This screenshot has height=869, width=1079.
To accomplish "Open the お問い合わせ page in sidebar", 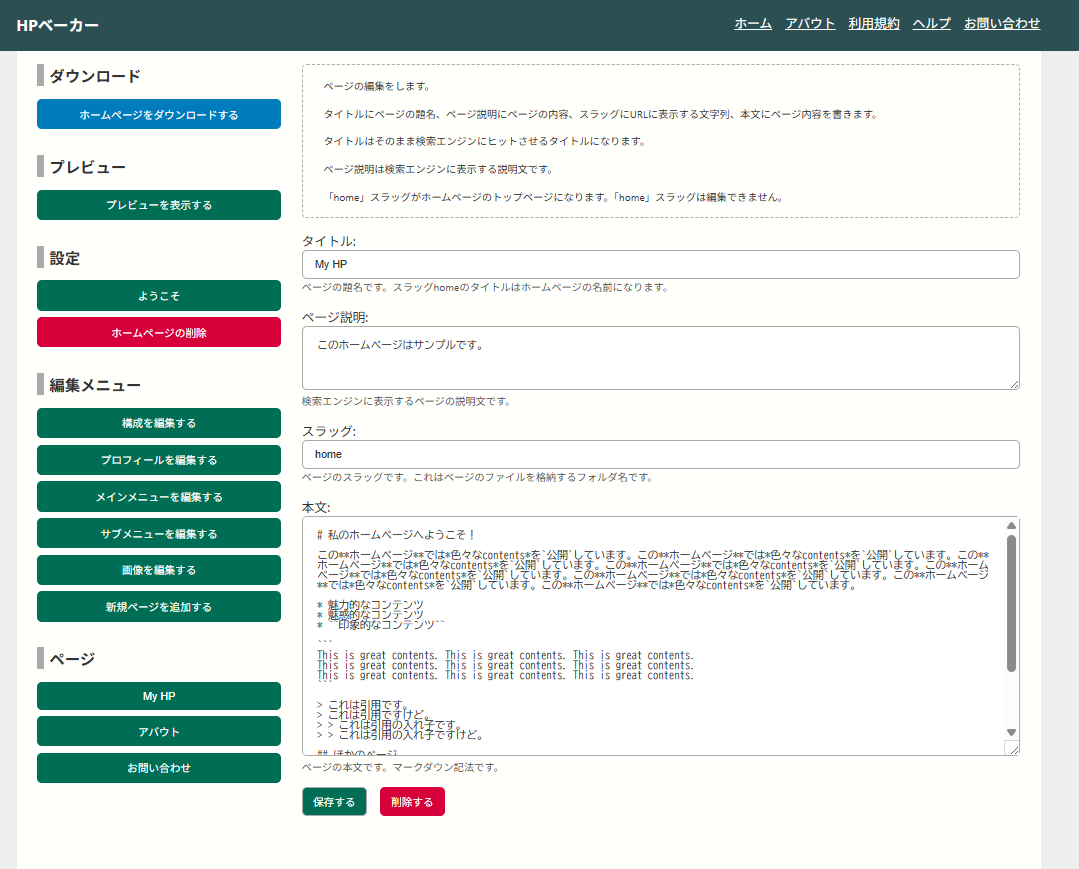I will coord(159,768).
